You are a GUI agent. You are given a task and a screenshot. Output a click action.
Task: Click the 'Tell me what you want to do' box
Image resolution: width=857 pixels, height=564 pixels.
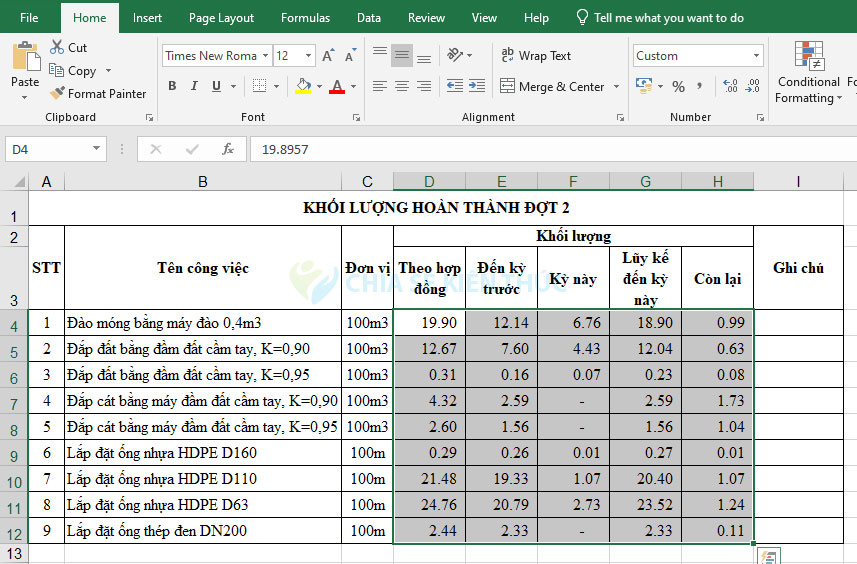[661, 17]
